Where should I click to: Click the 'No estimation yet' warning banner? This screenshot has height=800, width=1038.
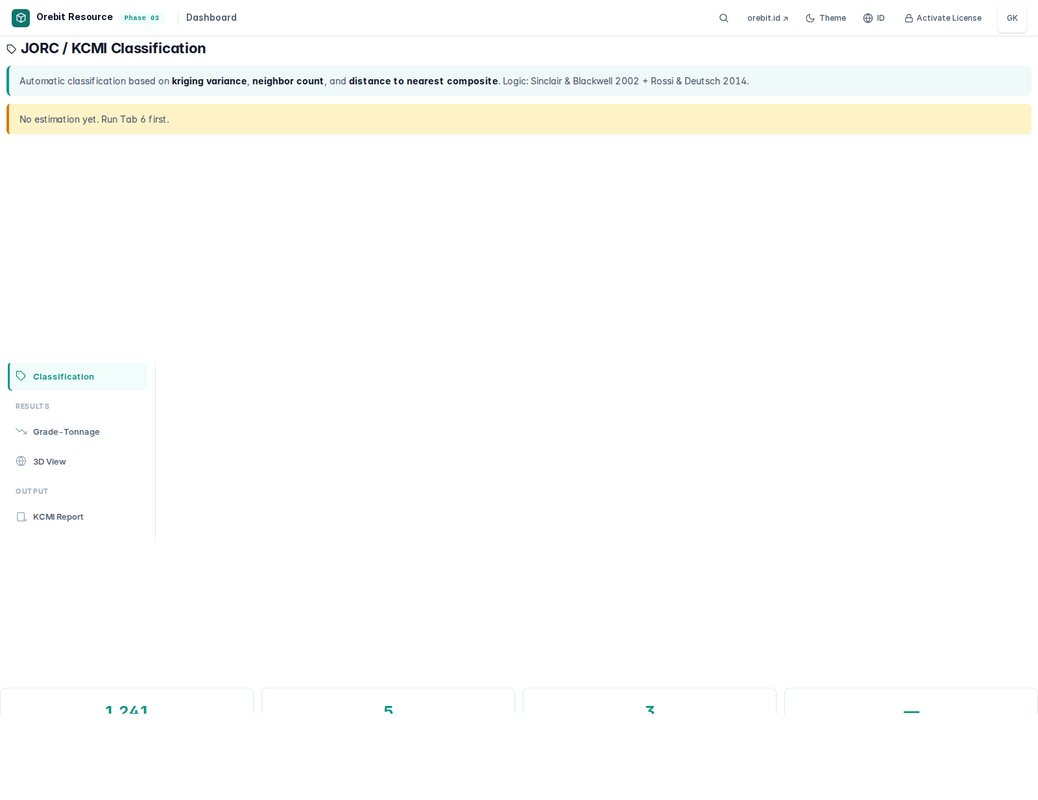click(519, 119)
